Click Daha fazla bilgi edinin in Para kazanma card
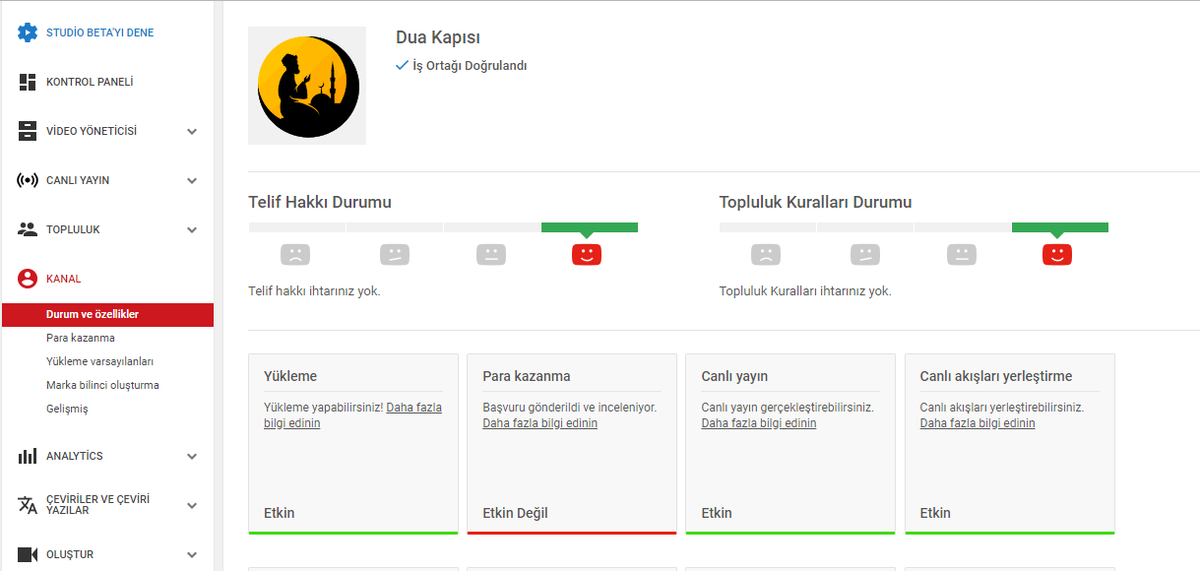 tap(540, 423)
